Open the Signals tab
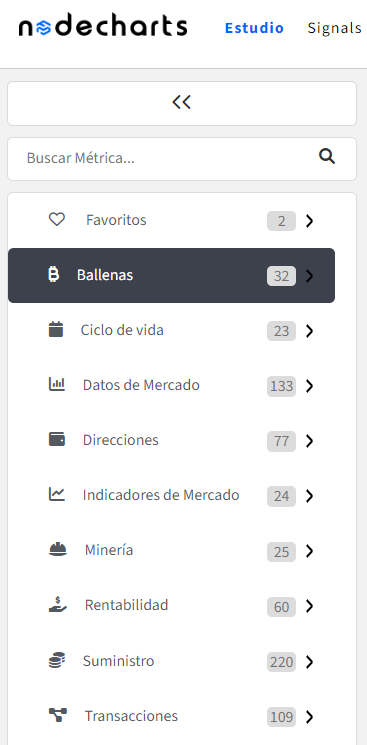This screenshot has width=367, height=745. pos(335,28)
